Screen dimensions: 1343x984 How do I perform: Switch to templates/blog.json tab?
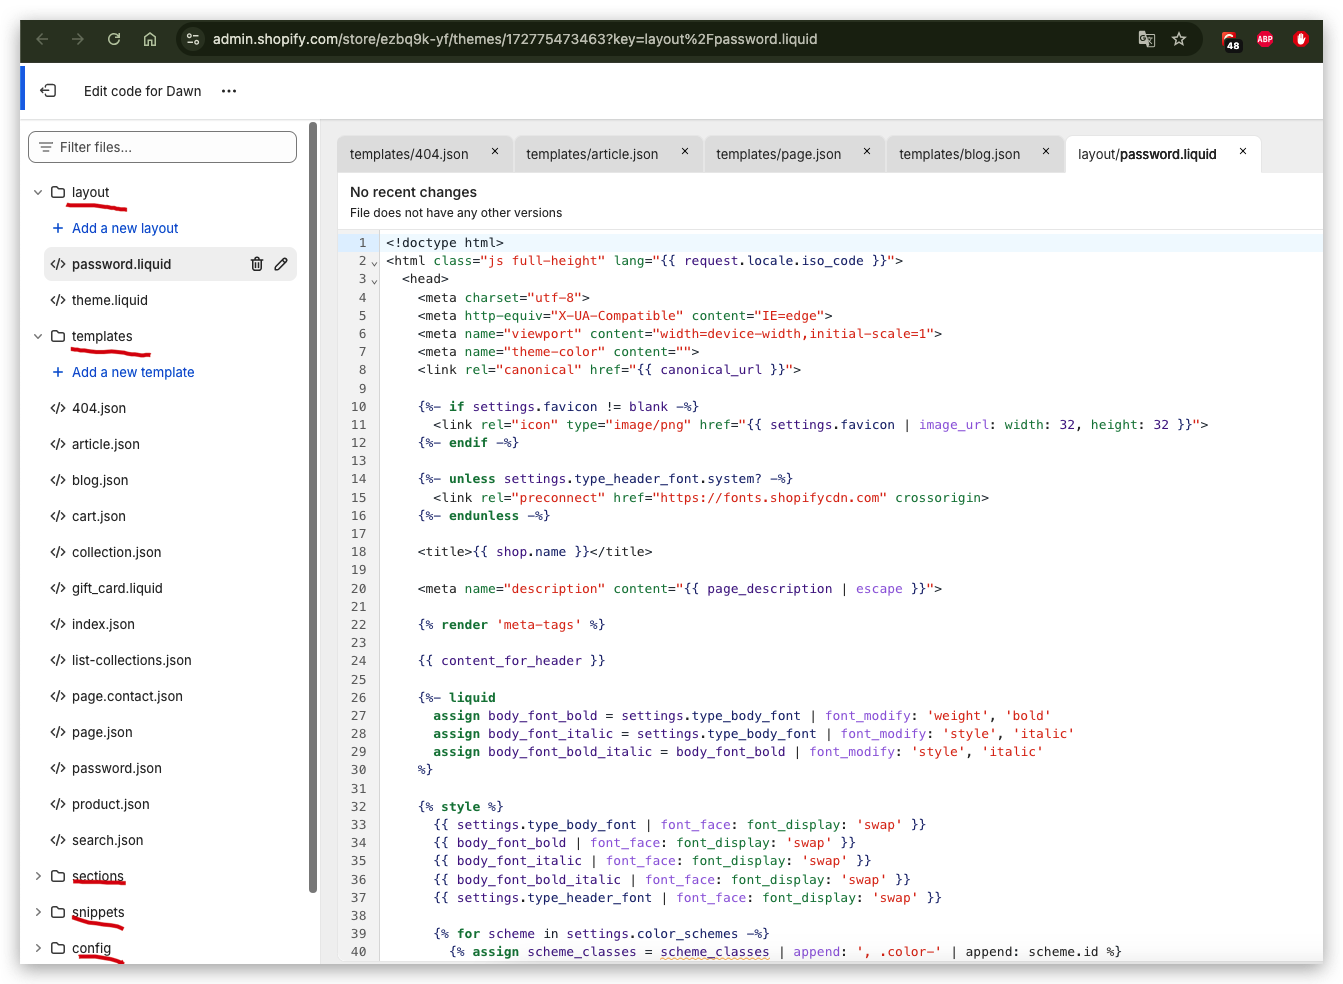959,154
